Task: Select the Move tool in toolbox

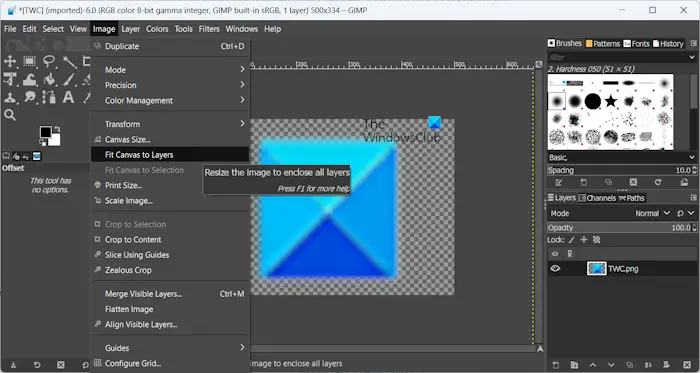Action: click(x=10, y=61)
